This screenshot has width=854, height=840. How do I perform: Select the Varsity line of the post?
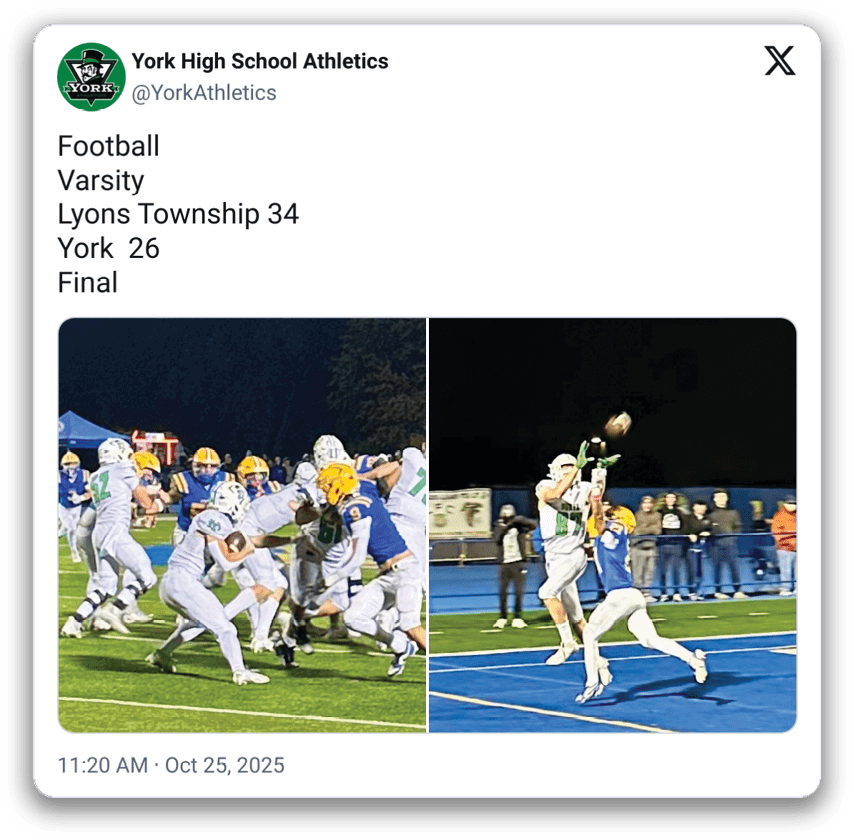[x=101, y=180]
